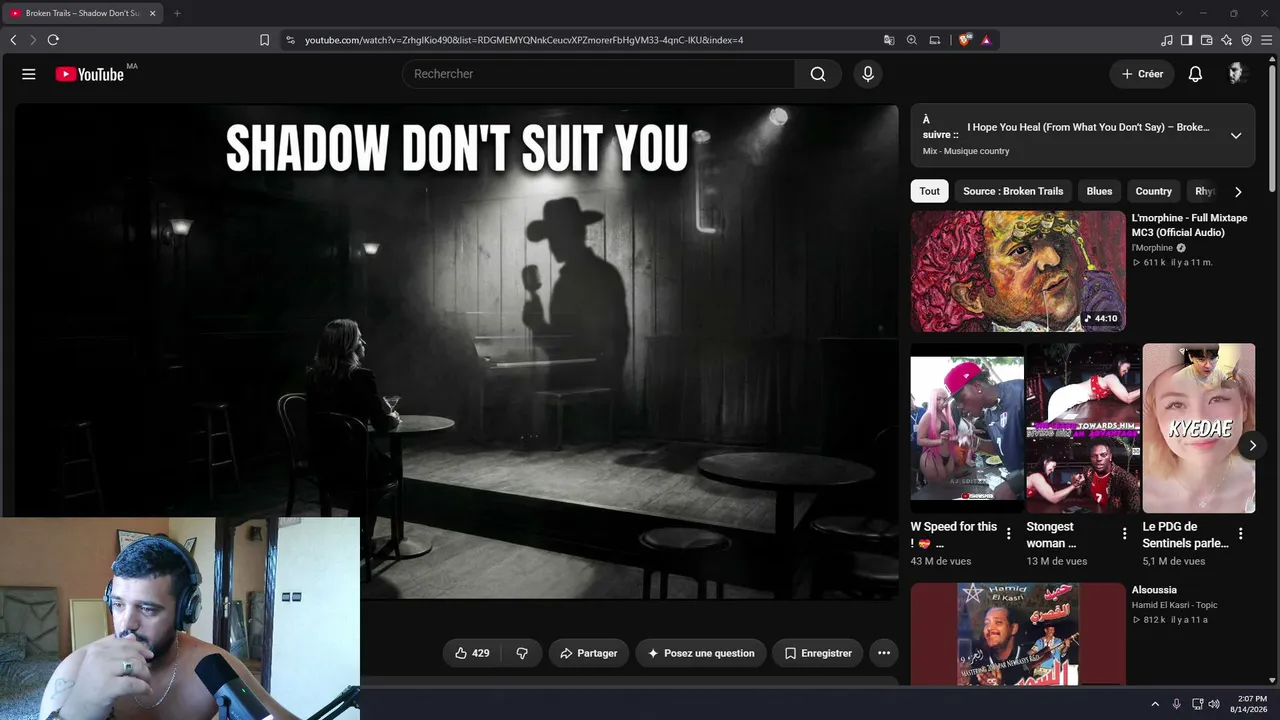Viewport: 1280px width, 720px height.
Task: Open the 'Stongest woman' short thumbnail
Action: (1083, 429)
